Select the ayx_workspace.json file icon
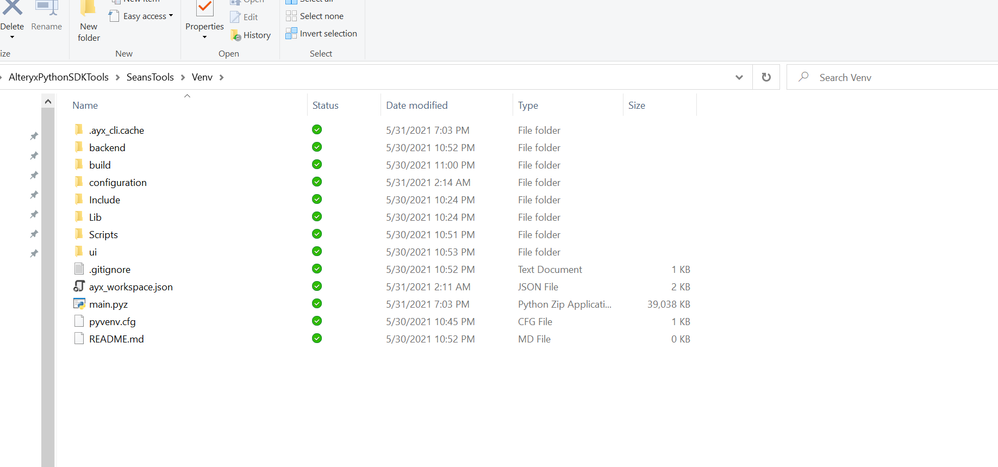Screen dimensions: 998x467 [79, 286]
